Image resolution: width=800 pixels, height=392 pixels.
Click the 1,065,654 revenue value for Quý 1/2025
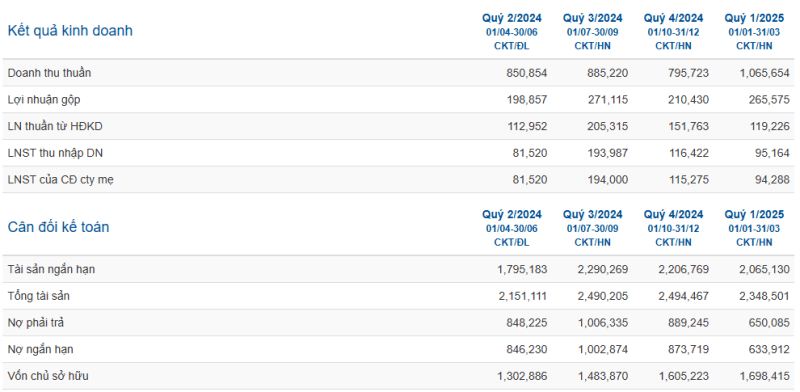click(764, 73)
